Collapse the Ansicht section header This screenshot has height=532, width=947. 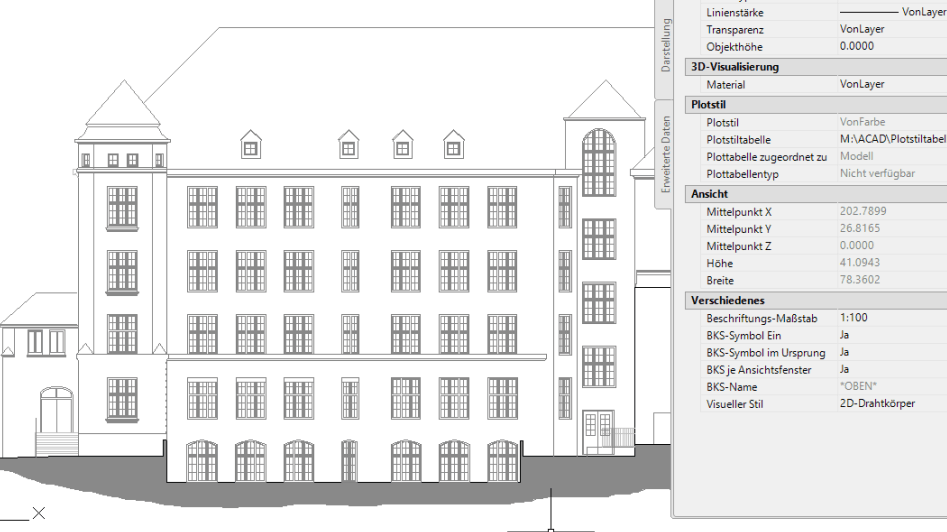pyautogui.click(x=709, y=193)
